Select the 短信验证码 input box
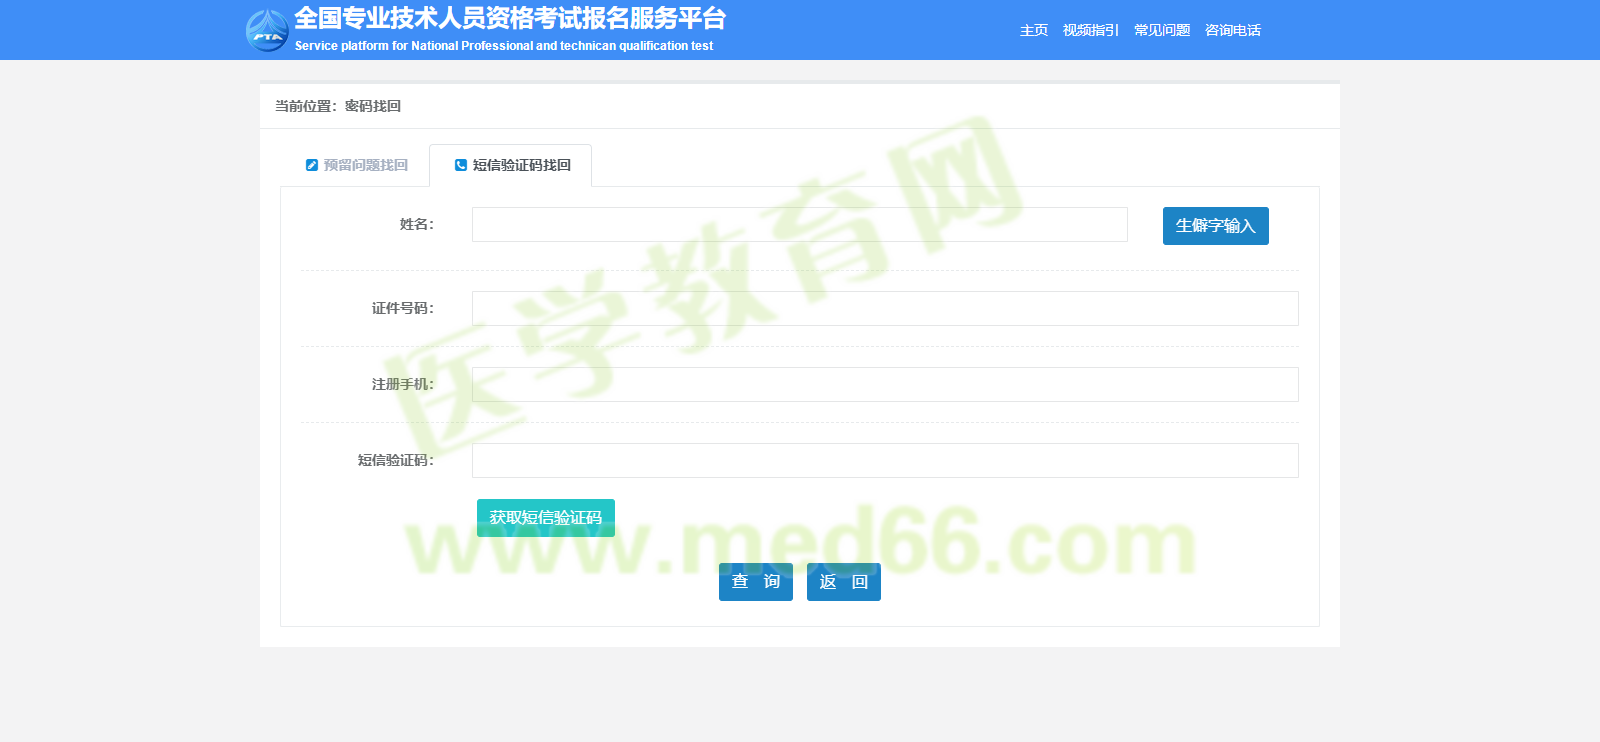1600x742 pixels. pyautogui.click(x=885, y=461)
